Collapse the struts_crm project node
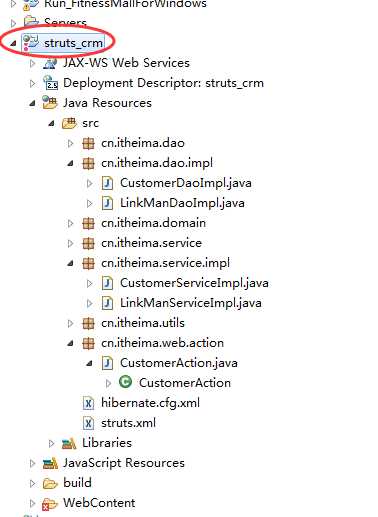The height and width of the screenshot is (517, 378). click(14, 43)
